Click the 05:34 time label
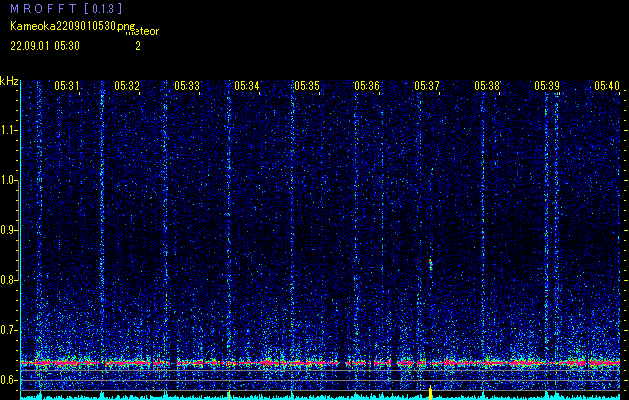The height and width of the screenshot is (400, 629). click(247, 85)
